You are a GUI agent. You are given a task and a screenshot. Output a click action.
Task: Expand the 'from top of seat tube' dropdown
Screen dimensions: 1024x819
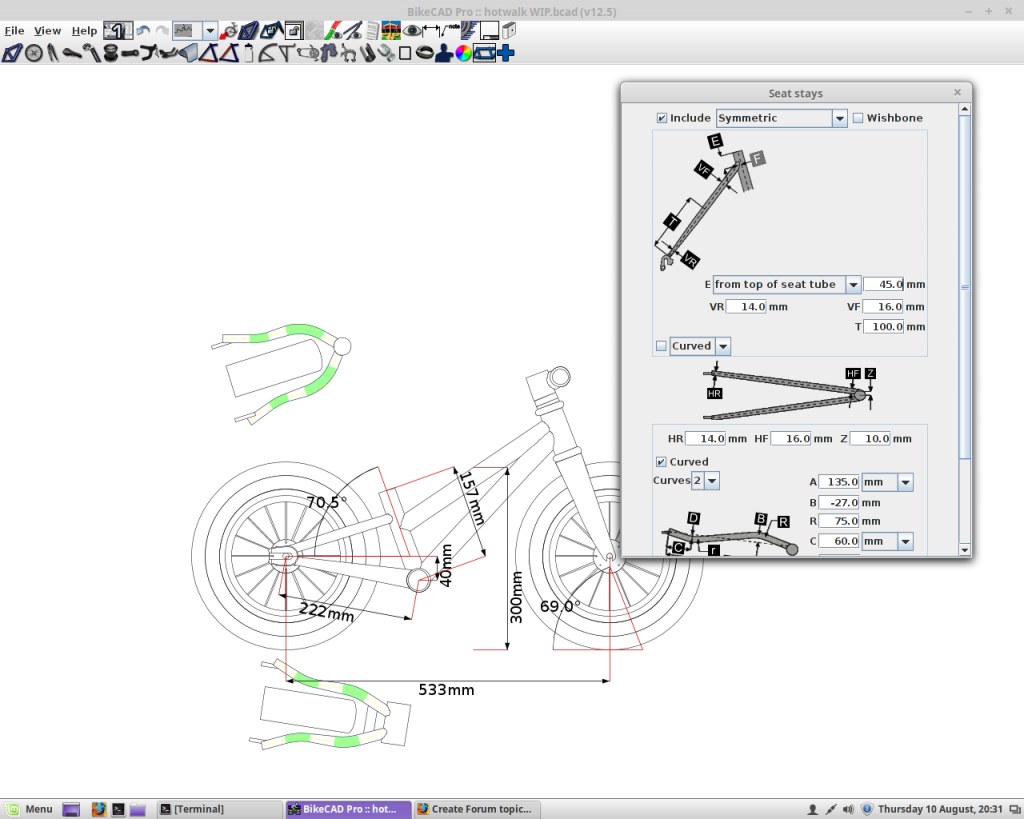[x=853, y=284]
